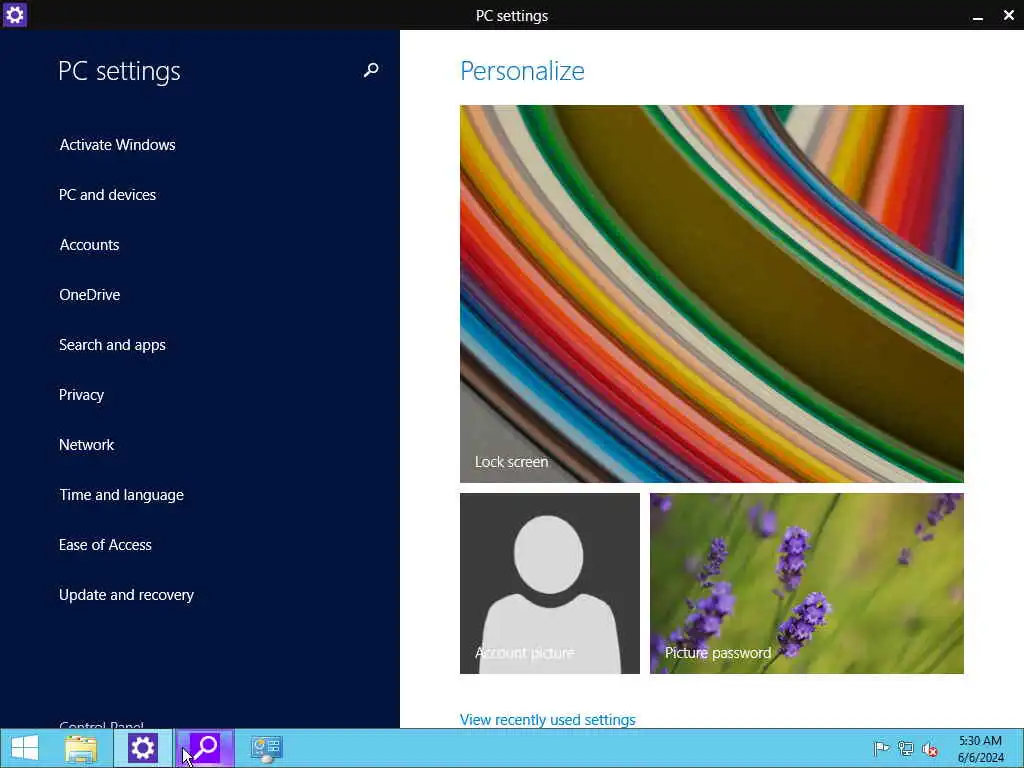This screenshot has width=1024, height=768.
Task: Click the PC settings gear on taskbar
Action: point(143,748)
